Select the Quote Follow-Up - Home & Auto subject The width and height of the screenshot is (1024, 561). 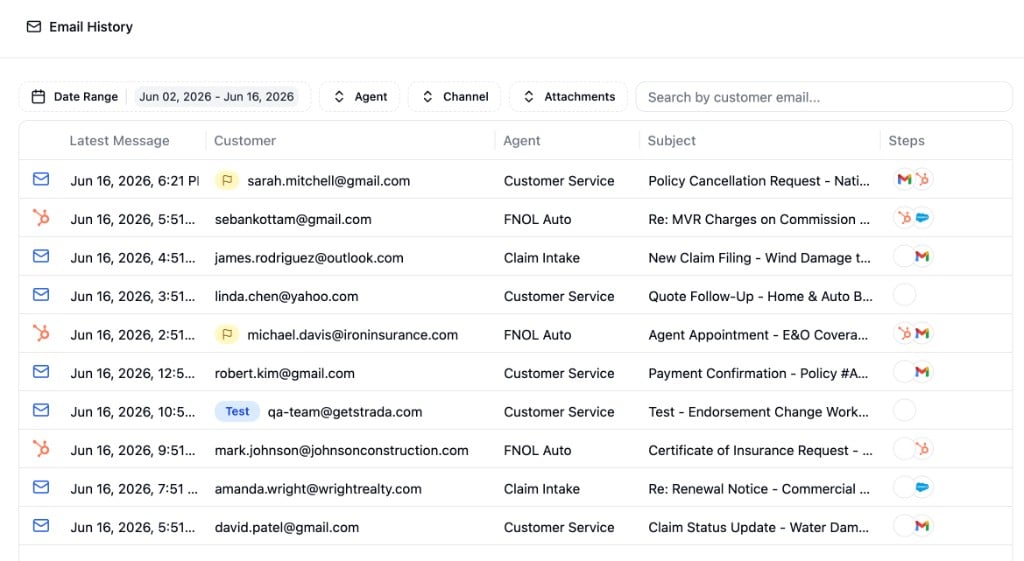[760, 297]
